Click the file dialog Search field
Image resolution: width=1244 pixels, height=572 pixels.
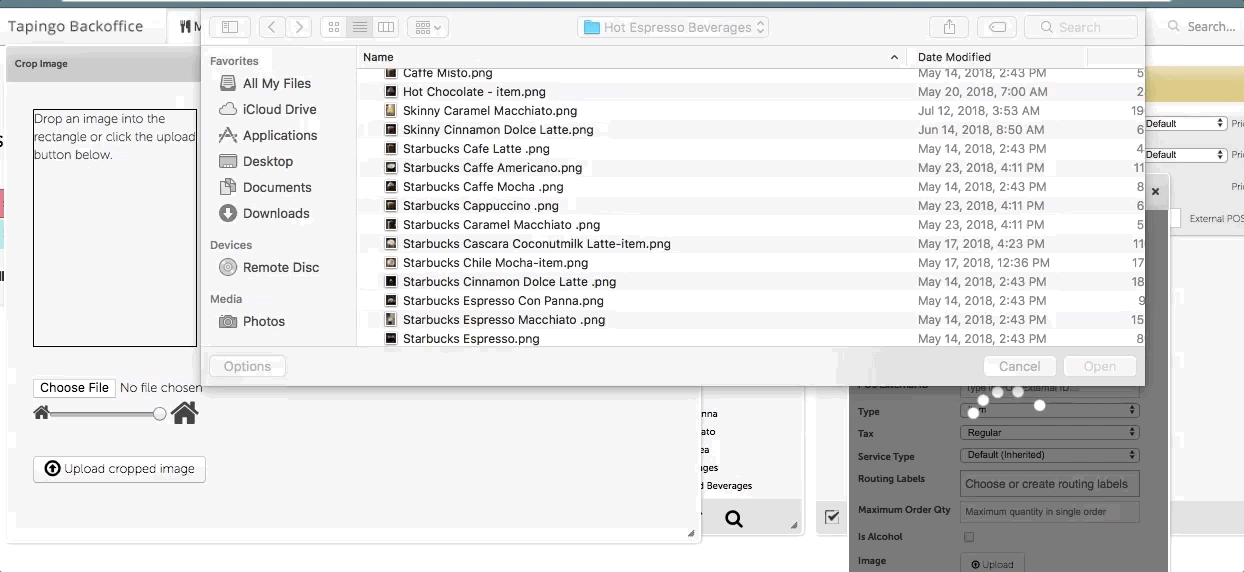(1082, 27)
